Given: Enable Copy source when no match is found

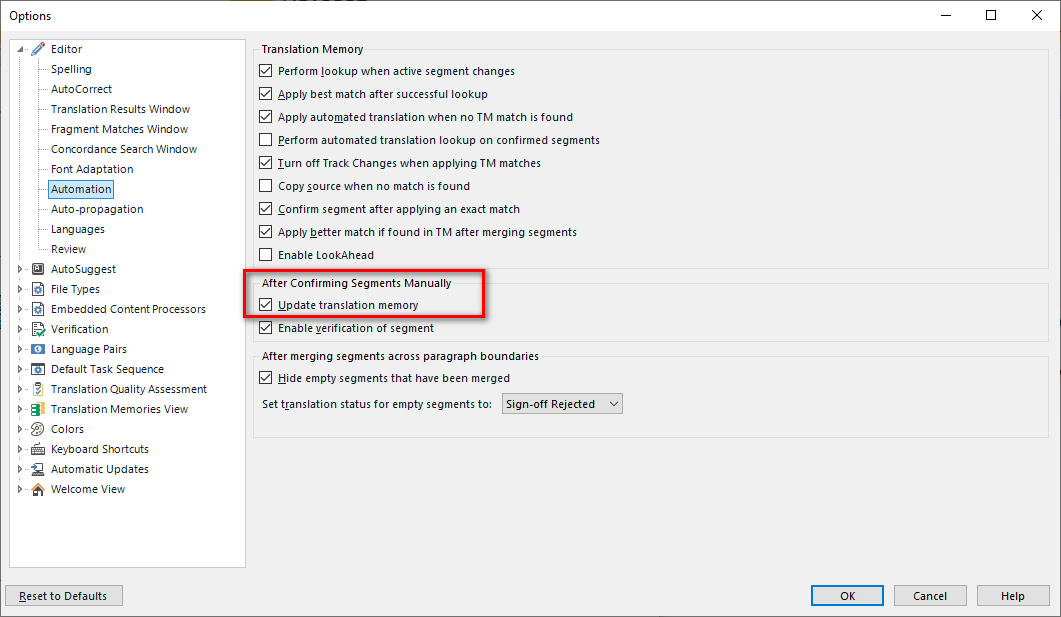Looking at the screenshot, I should point(266,185).
